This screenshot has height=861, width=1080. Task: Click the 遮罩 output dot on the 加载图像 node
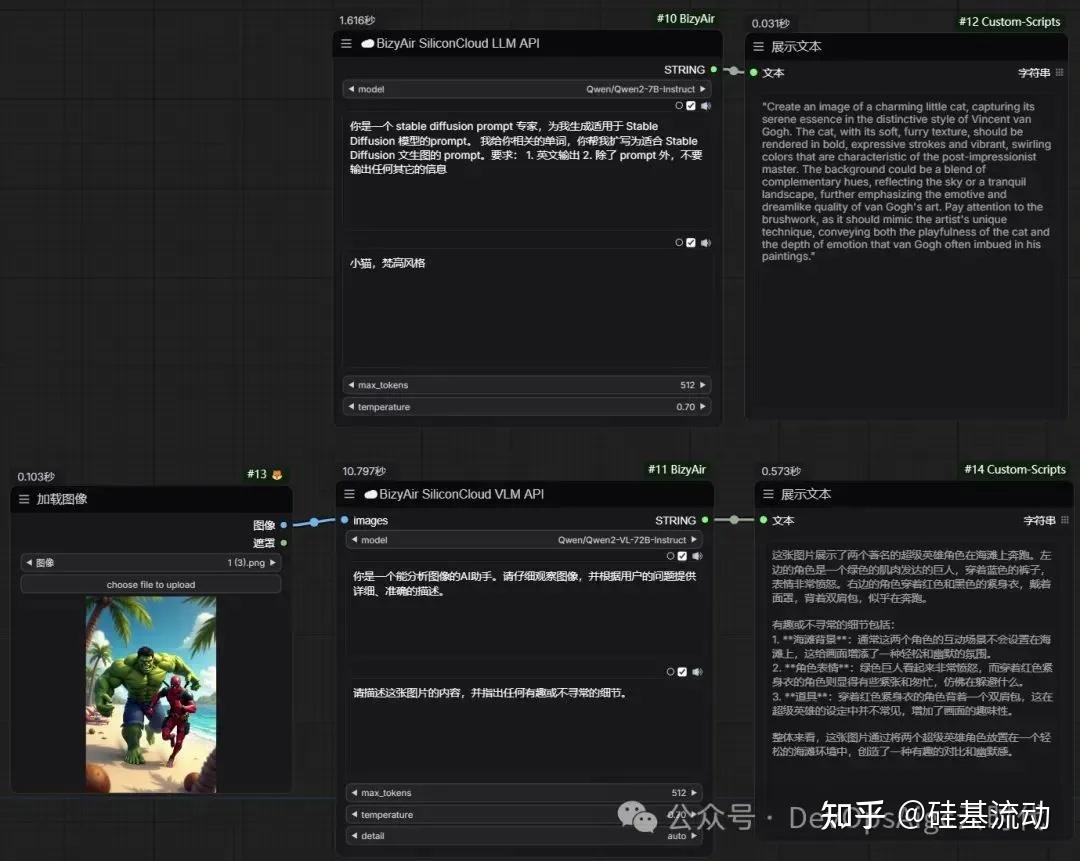pos(284,543)
